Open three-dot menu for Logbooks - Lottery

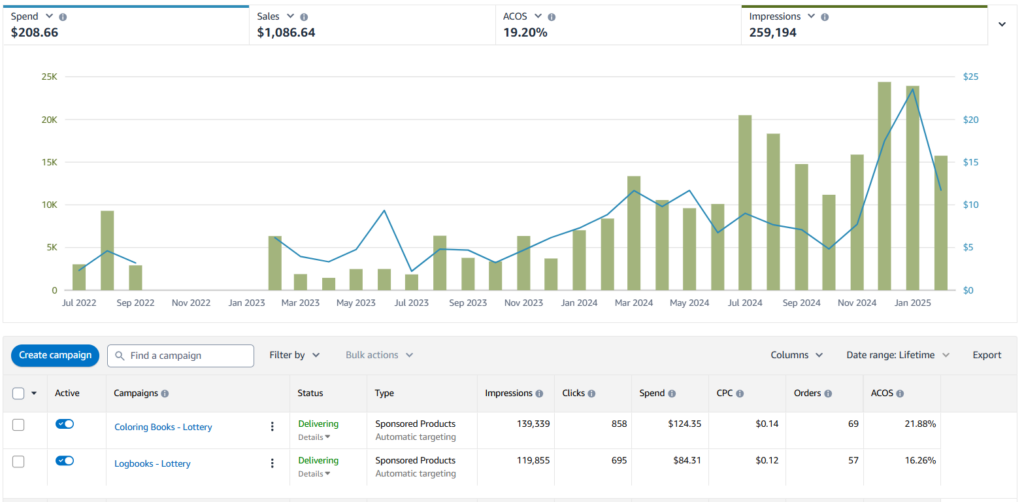click(x=272, y=463)
